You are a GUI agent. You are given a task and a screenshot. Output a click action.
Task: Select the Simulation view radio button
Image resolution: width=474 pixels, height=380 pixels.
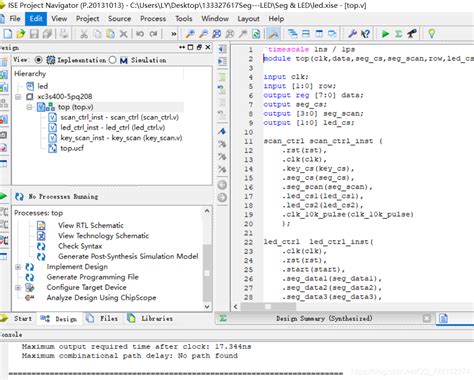[113, 60]
